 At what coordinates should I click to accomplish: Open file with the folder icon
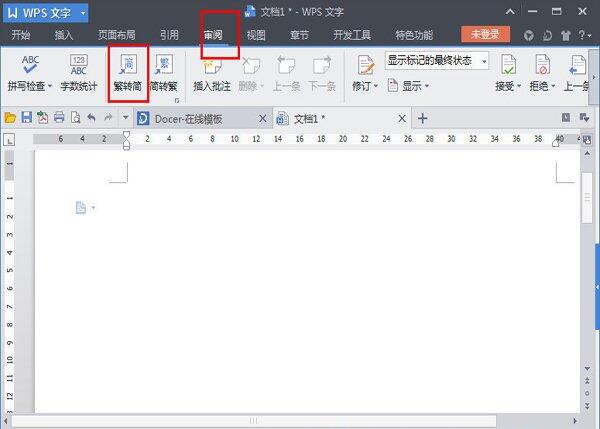(10, 118)
